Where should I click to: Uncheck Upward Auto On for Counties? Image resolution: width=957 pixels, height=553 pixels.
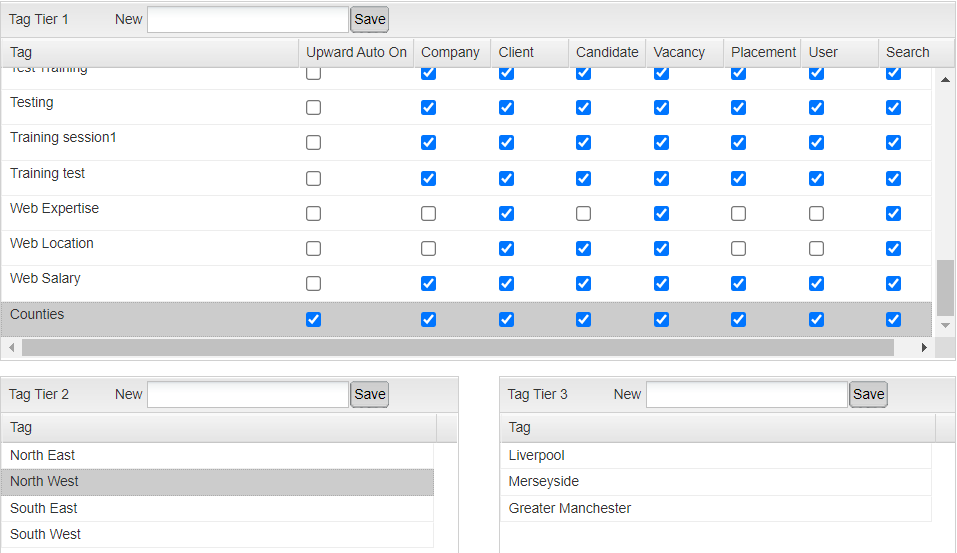[313, 319]
